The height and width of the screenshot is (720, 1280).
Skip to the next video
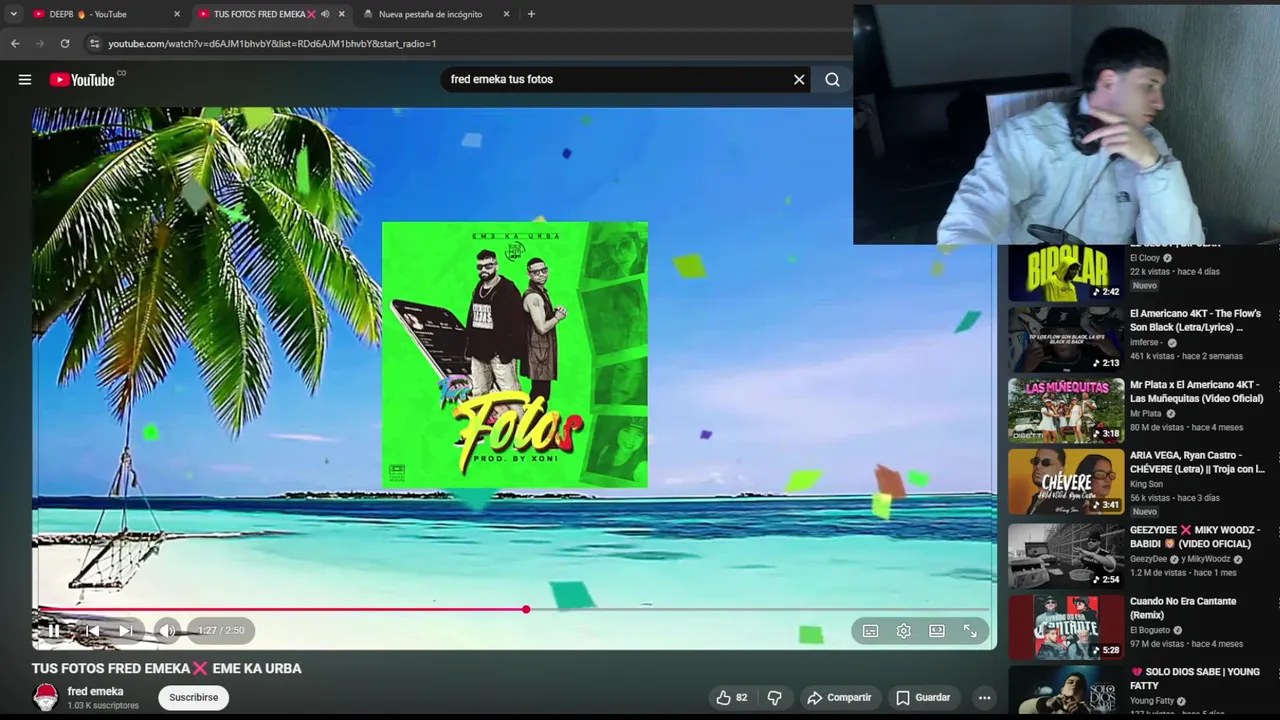(x=126, y=630)
